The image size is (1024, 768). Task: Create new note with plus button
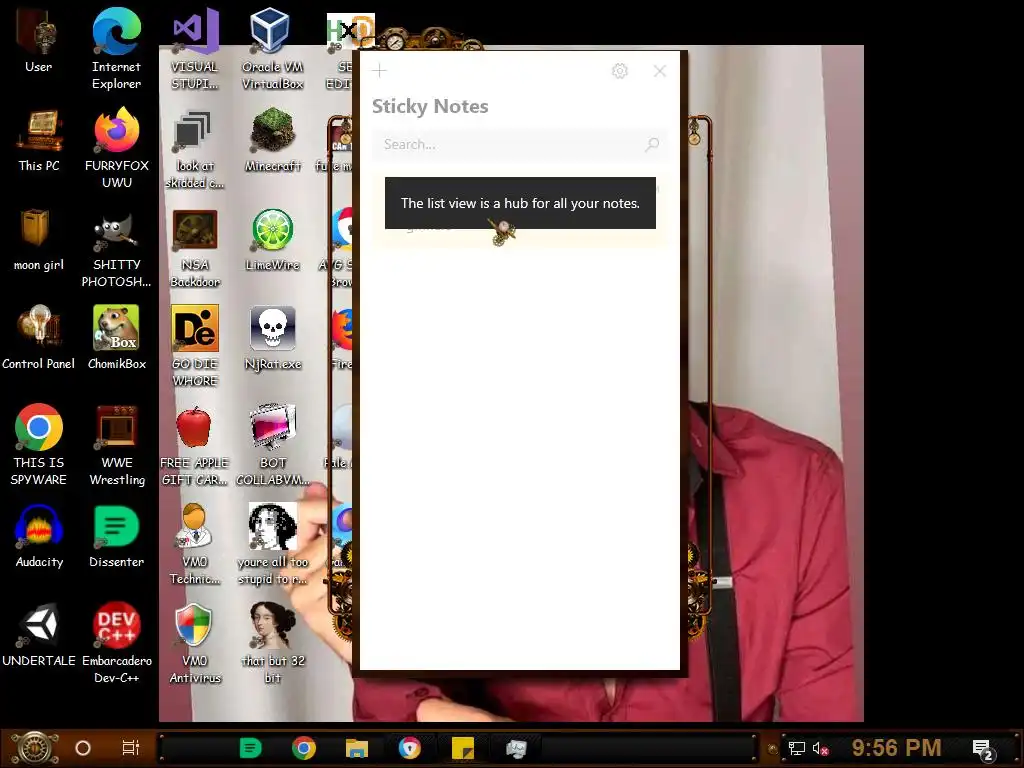[379, 71]
